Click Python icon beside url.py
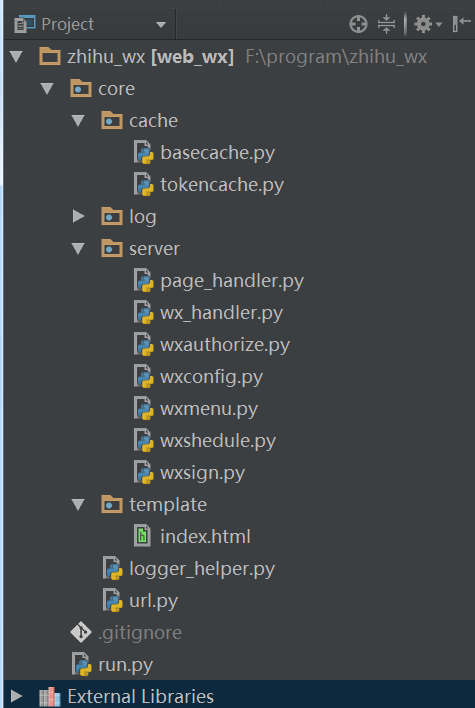Viewport: 475px width, 708px height. point(112,601)
